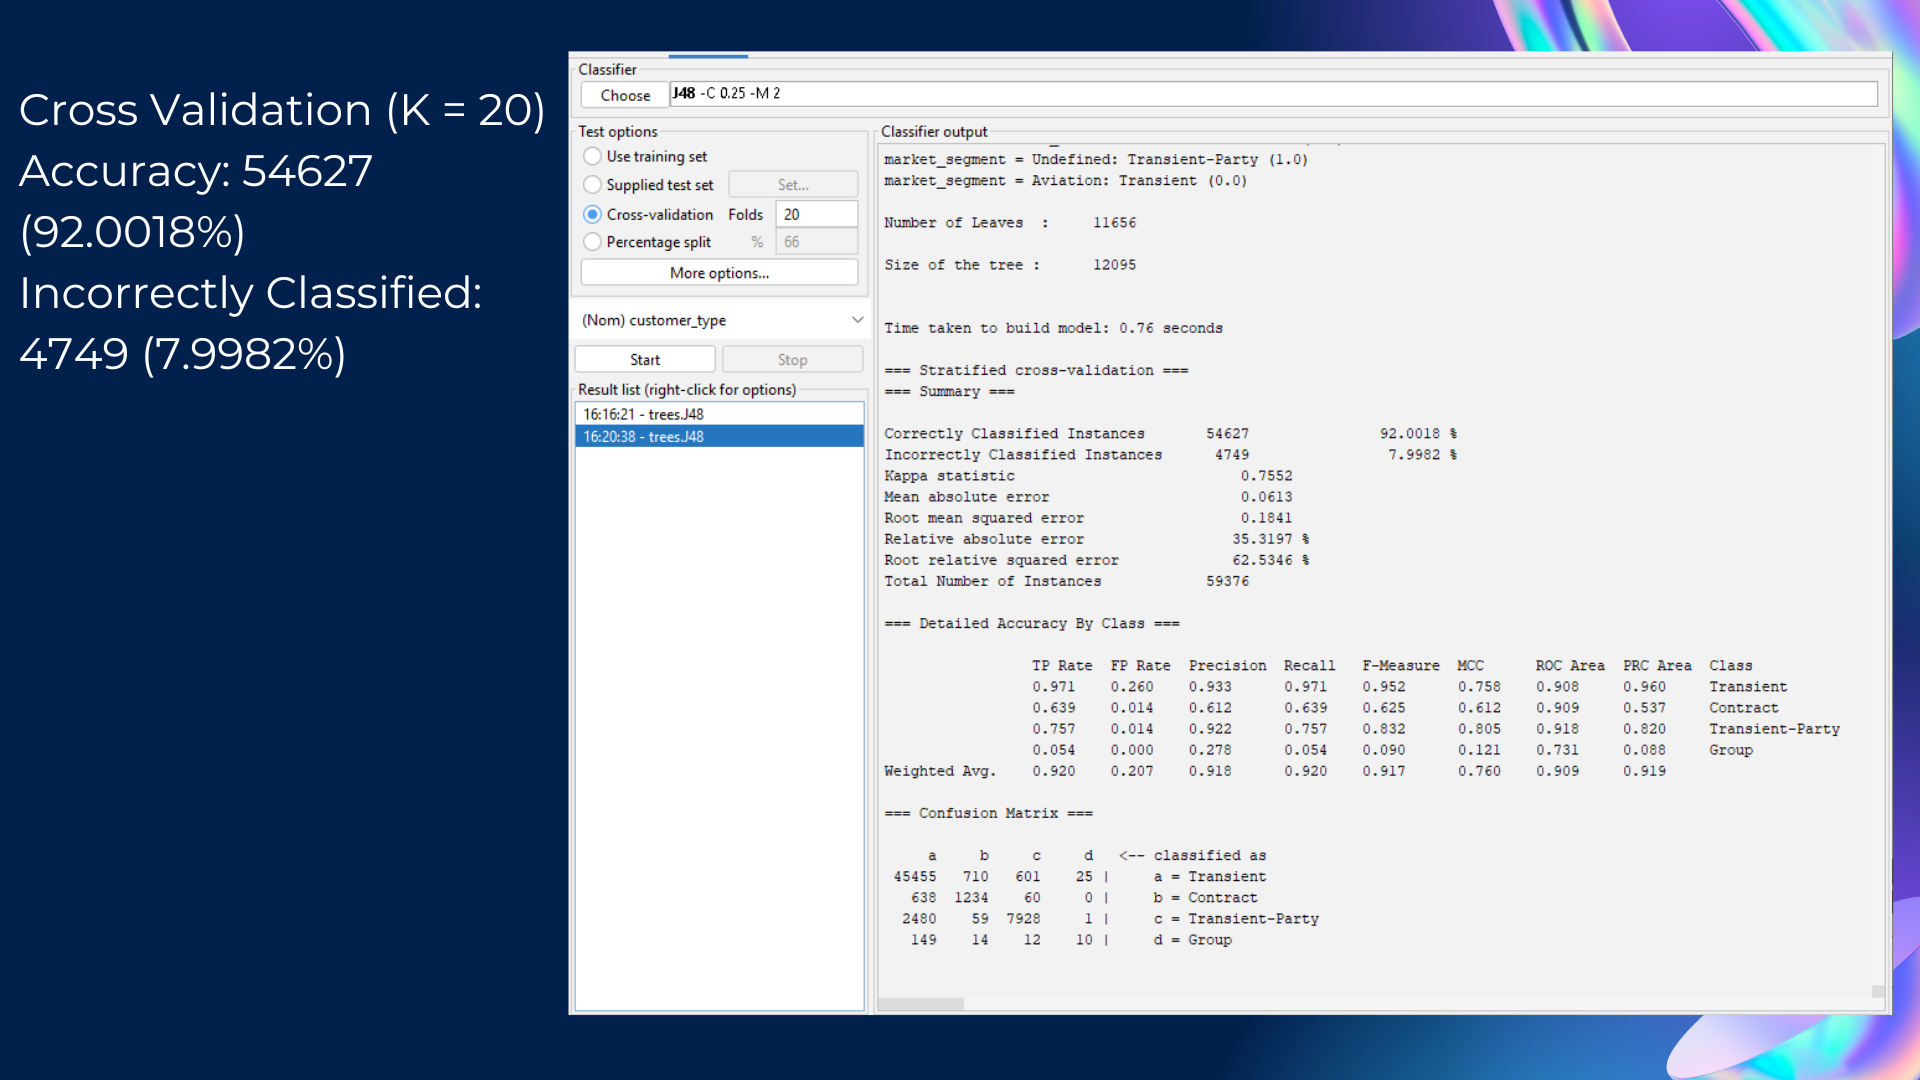
Task: Click the Mean absolute error line
Action: tap(1088, 497)
